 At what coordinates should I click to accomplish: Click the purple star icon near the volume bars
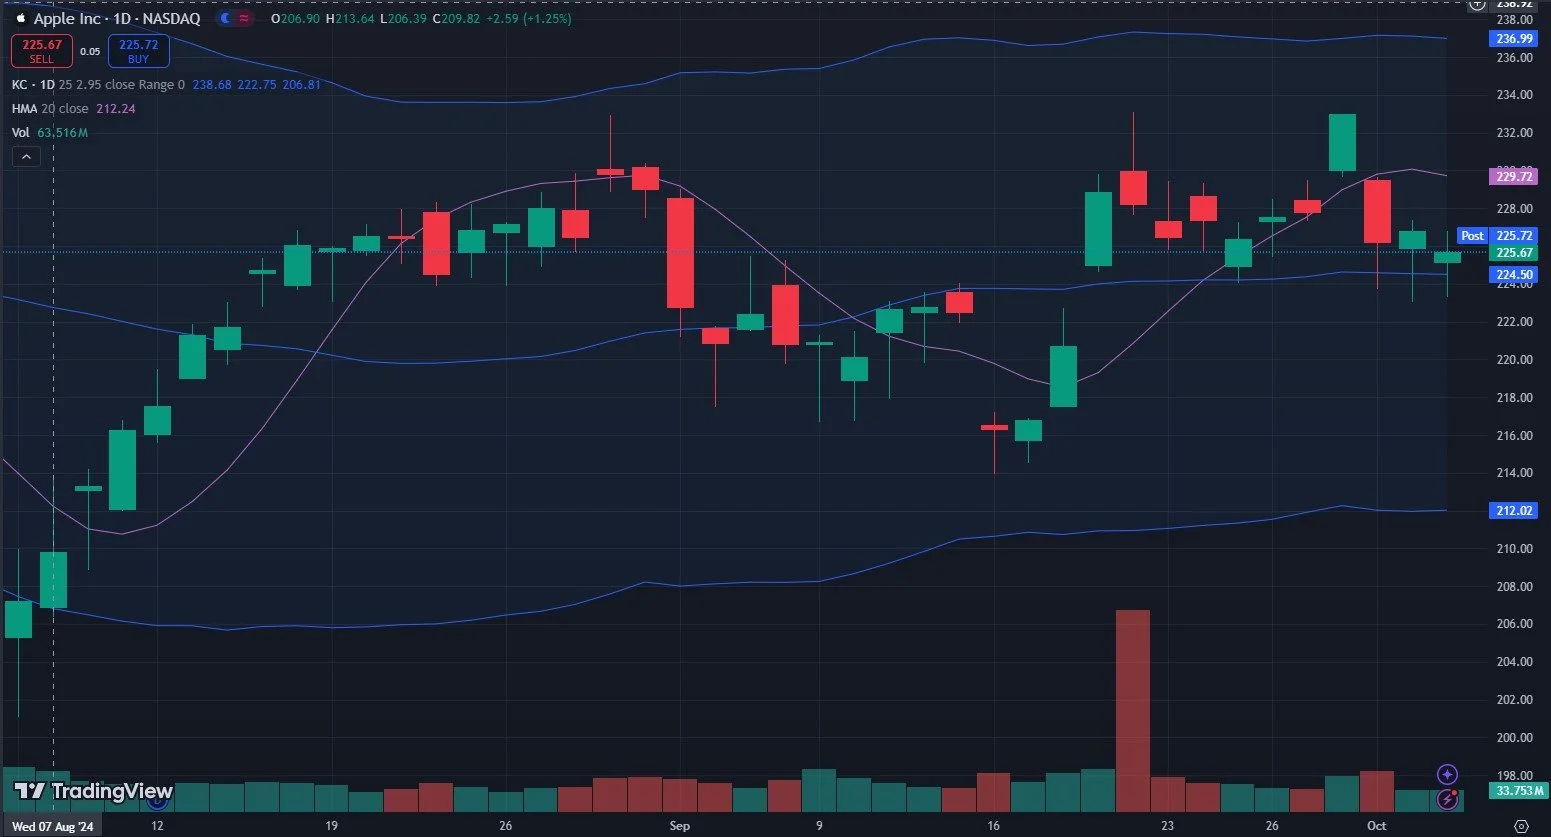1447,775
